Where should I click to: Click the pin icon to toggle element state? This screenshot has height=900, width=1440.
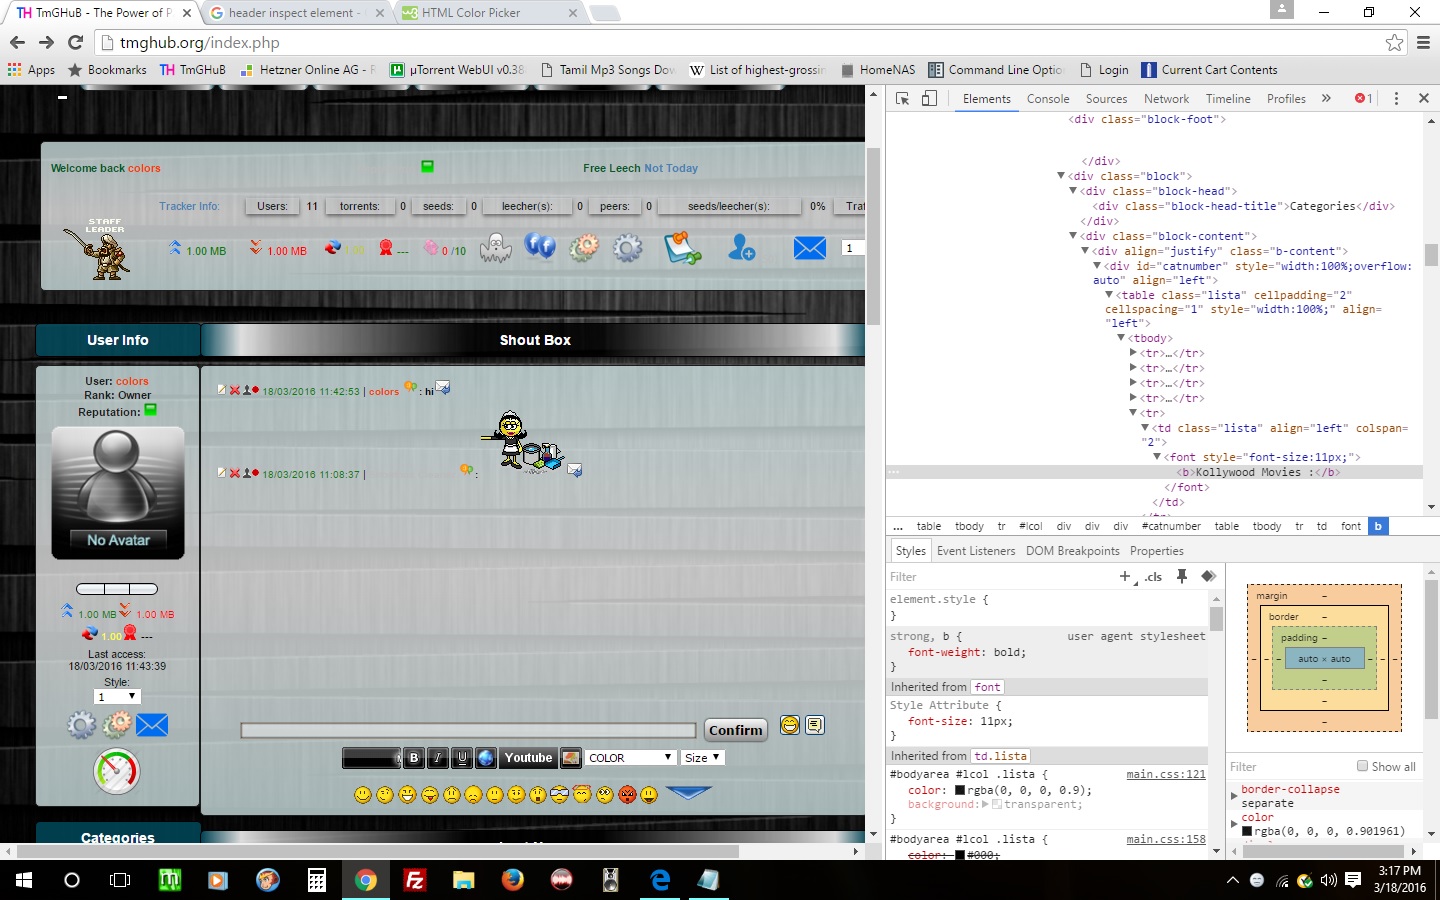pos(1182,576)
